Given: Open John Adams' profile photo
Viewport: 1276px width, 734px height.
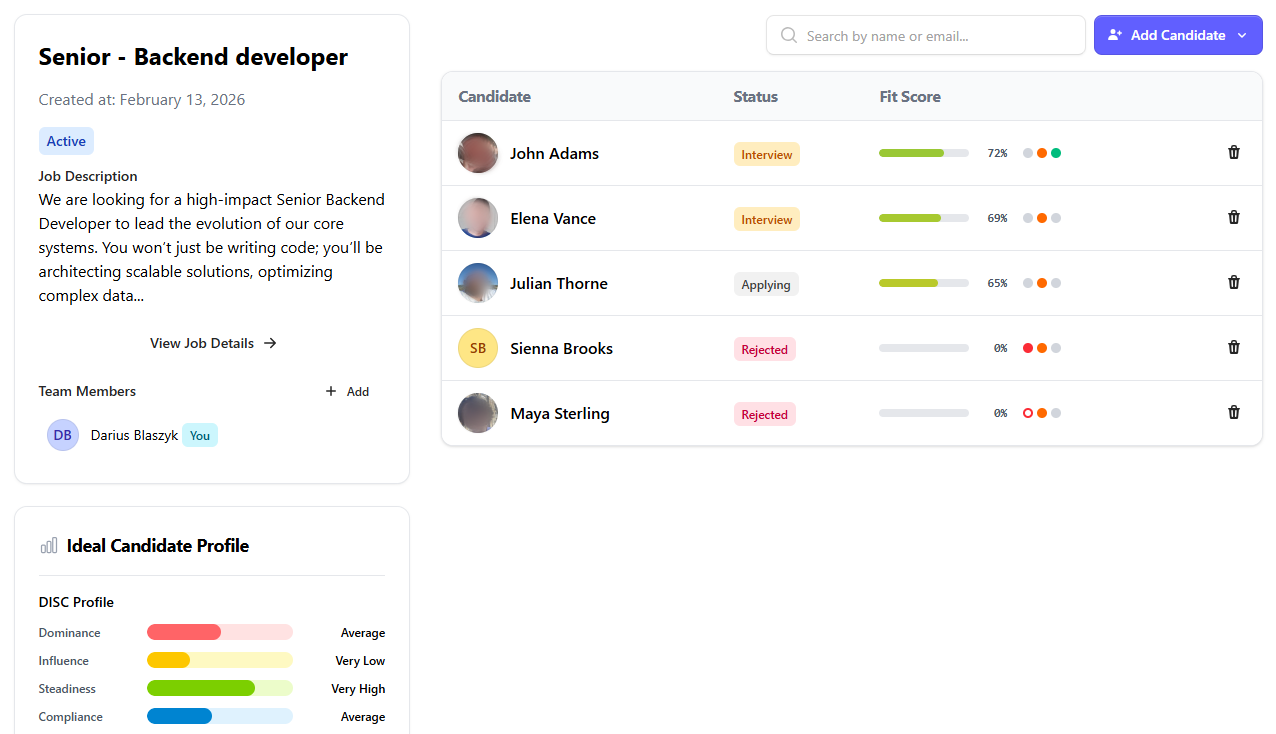Looking at the screenshot, I should tap(478, 153).
